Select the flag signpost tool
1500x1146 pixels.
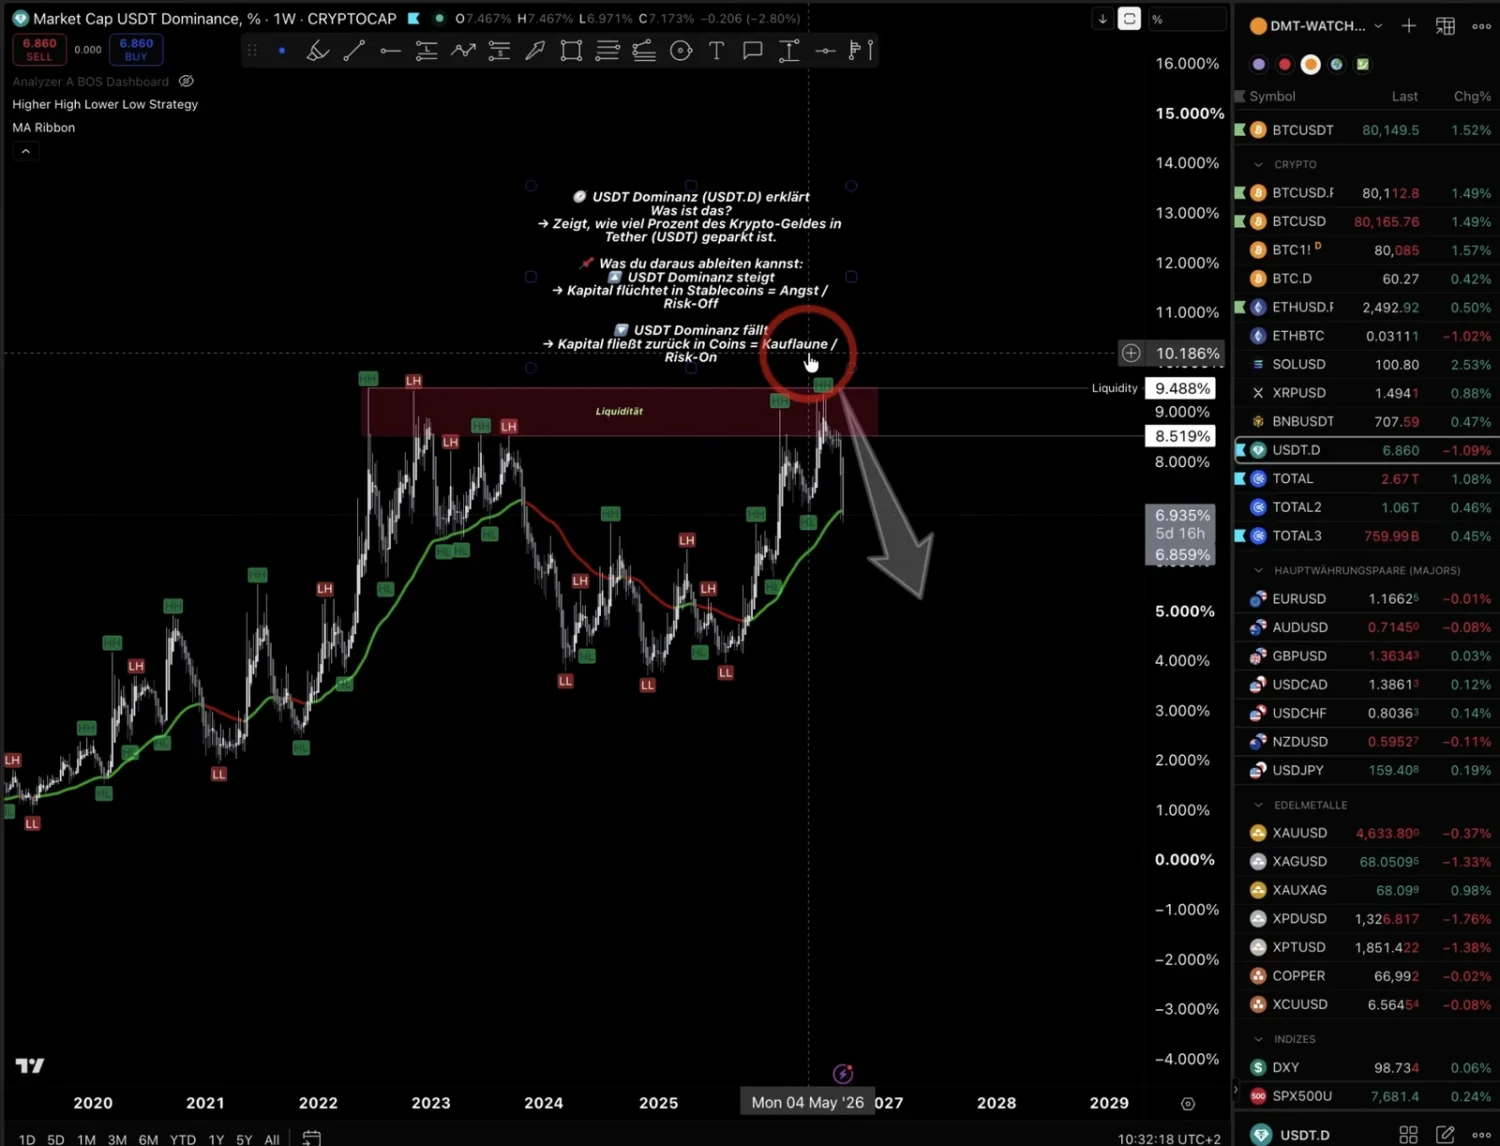click(860, 50)
